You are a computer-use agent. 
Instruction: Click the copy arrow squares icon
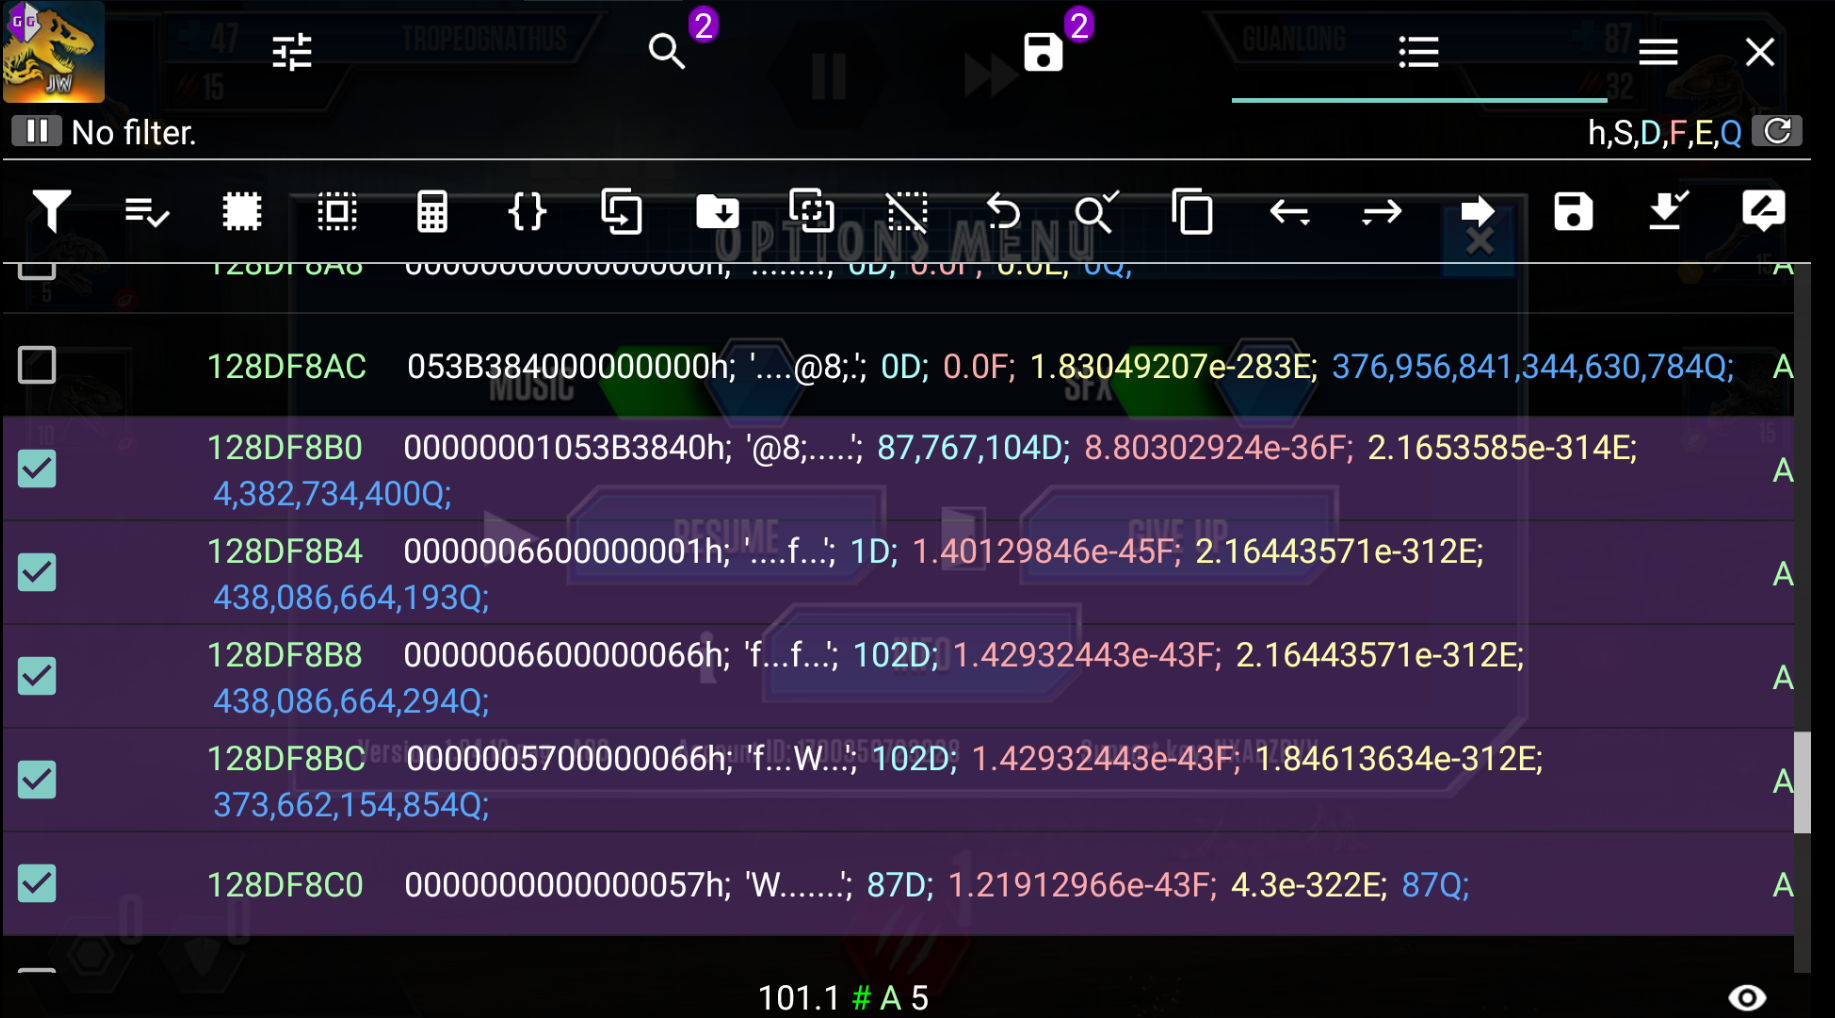pyautogui.click(x=622, y=212)
